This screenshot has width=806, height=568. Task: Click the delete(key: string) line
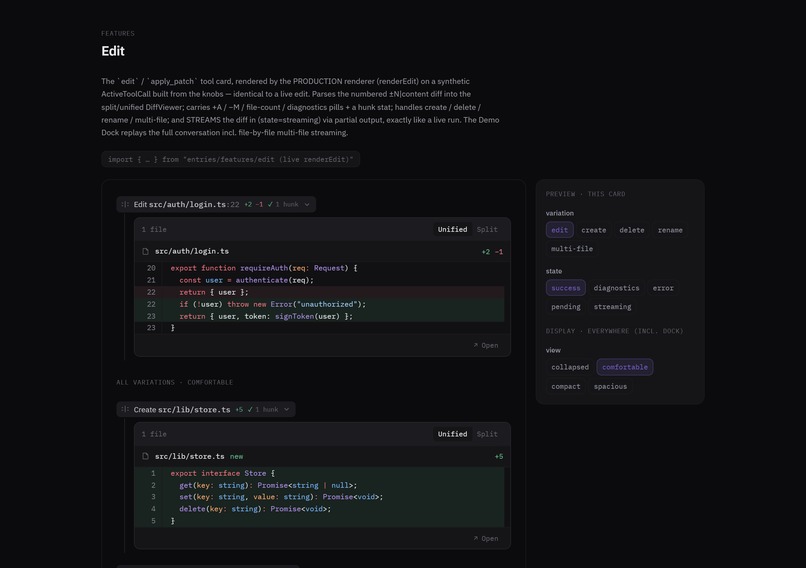click(319, 509)
